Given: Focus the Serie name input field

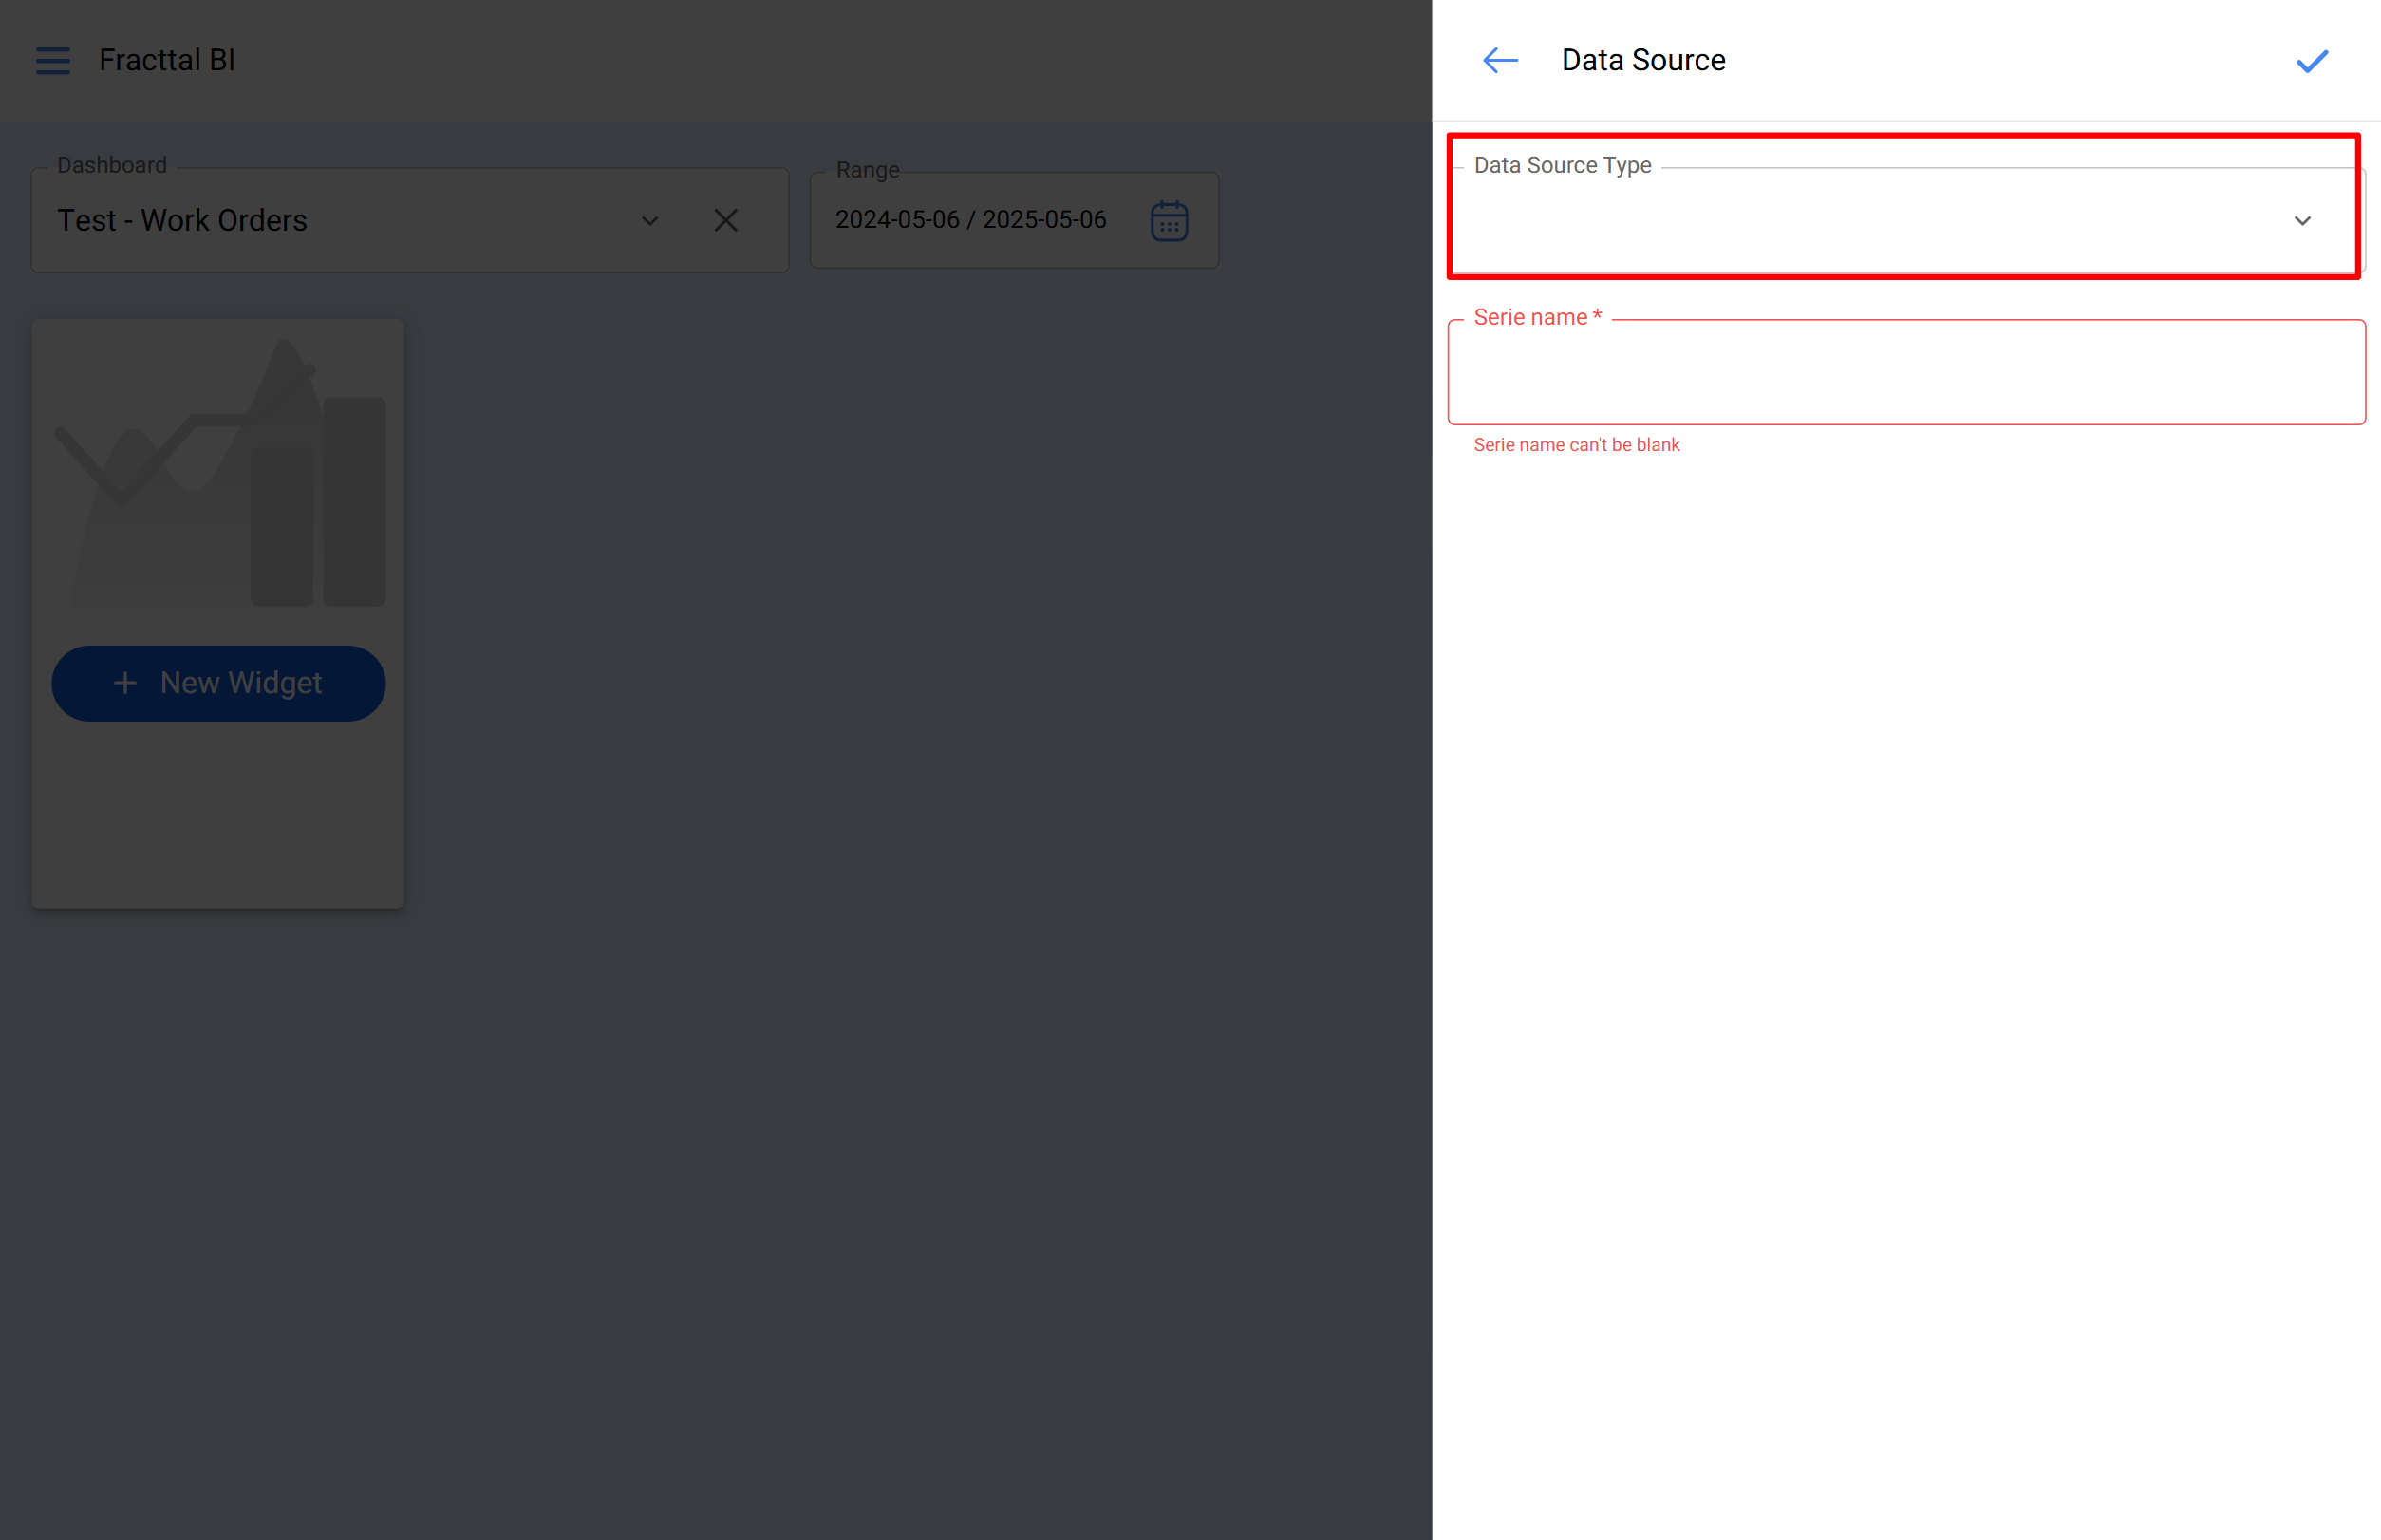Looking at the screenshot, I should coord(1905,373).
